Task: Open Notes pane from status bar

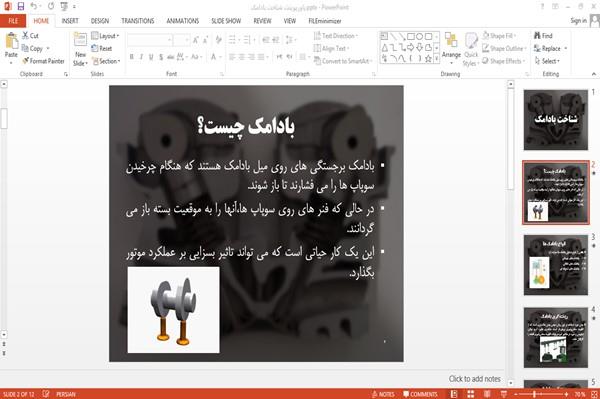Action: [x=383, y=394]
